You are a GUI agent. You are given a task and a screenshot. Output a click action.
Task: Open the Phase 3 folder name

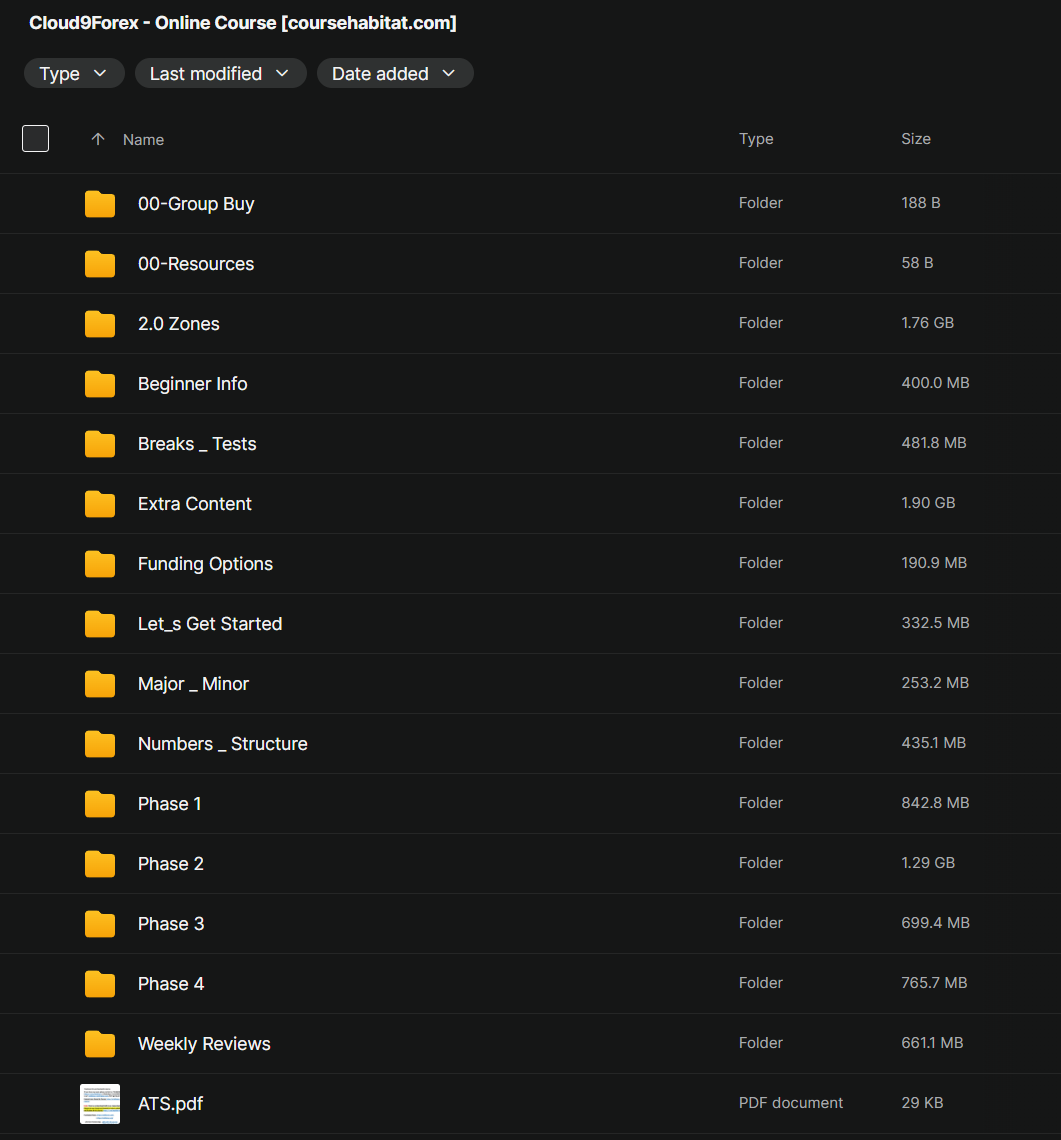point(171,924)
